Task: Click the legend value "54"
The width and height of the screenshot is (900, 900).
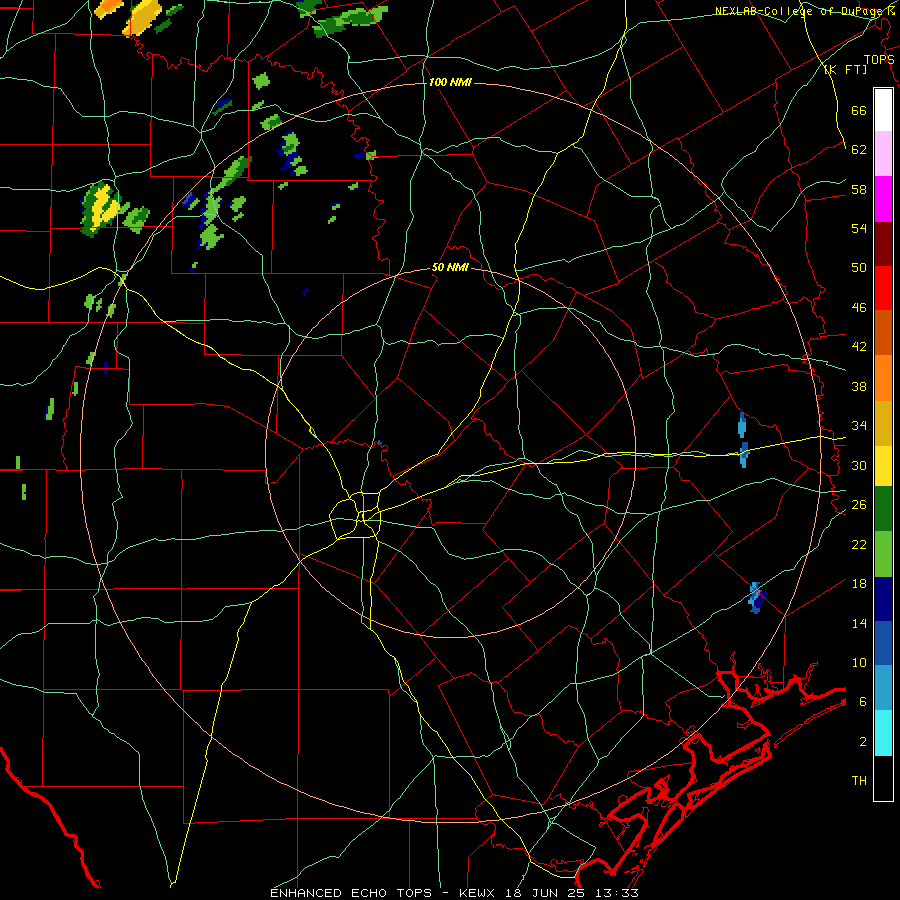Action: (x=859, y=228)
